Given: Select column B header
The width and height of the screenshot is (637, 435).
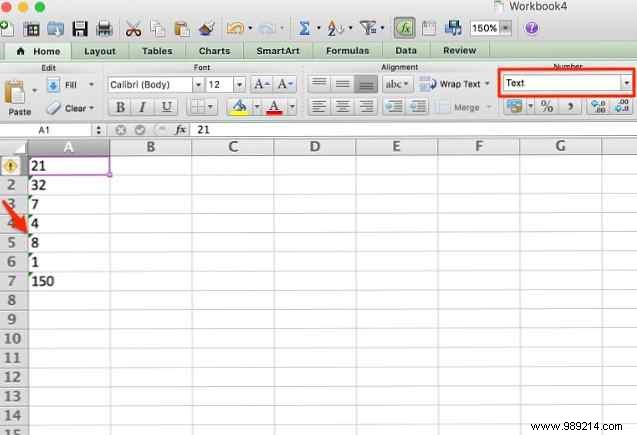Looking at the screenshot, I should [x=151, y=146].
